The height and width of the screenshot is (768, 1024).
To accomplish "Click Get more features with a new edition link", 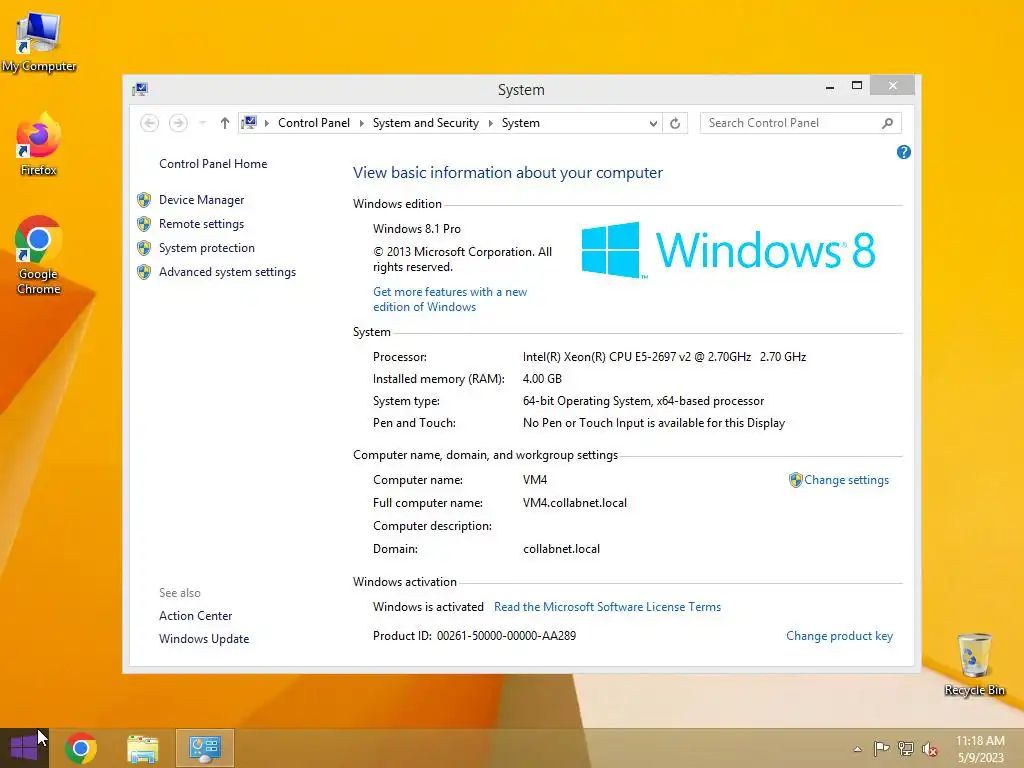I will (450, 299).
